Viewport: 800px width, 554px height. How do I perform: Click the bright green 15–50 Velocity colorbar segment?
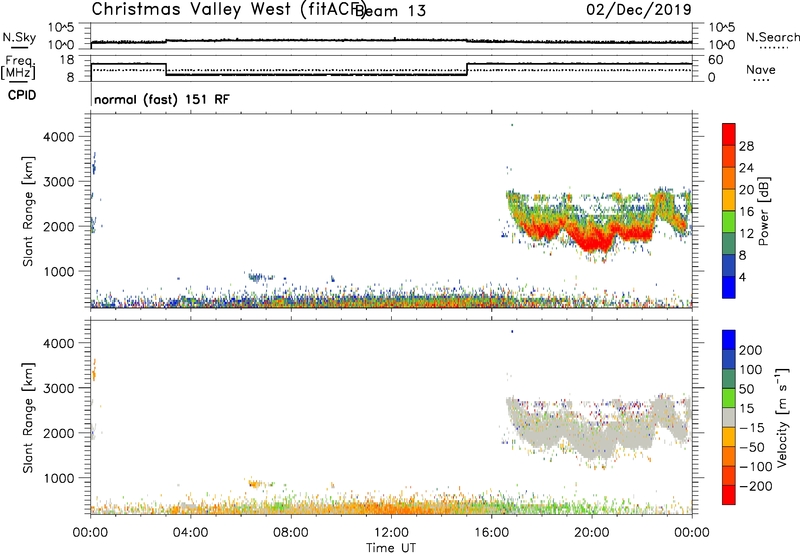(x=729, y=398)
